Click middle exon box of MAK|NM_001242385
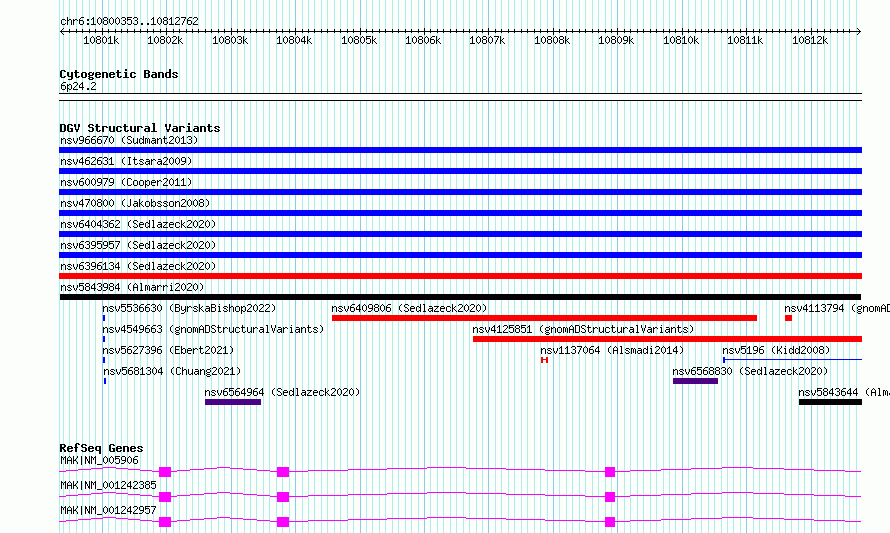 [x=283, y=497]
